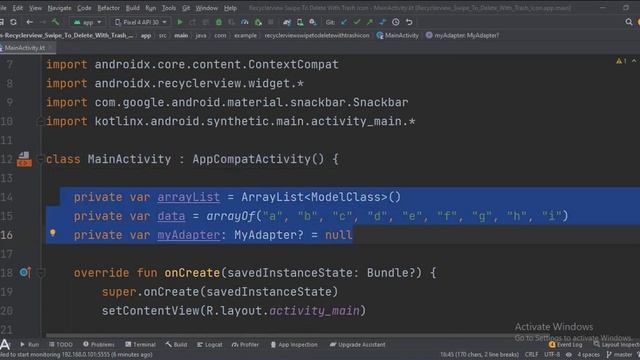Viewport: 640px width, 360px height.
Task: Open the 4 spaces indent selector
Action: point(588,354)
